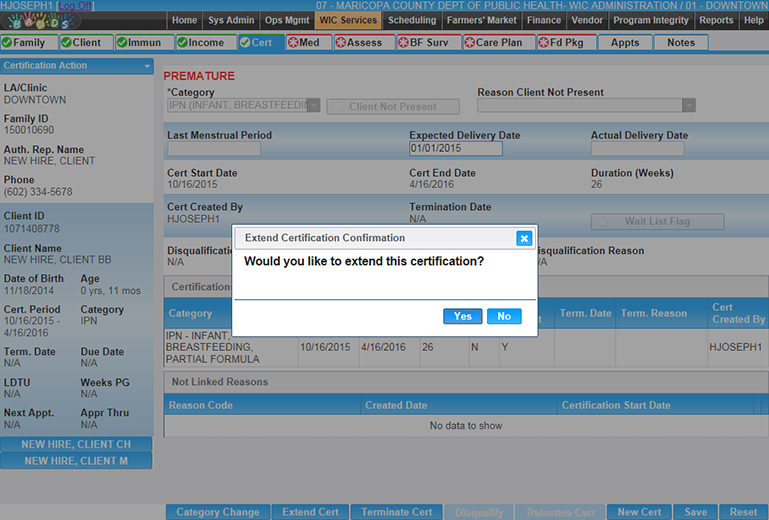The image size is (769, 520).
Task: Confirm extension by clicking Yes
Action: [462, 316]
